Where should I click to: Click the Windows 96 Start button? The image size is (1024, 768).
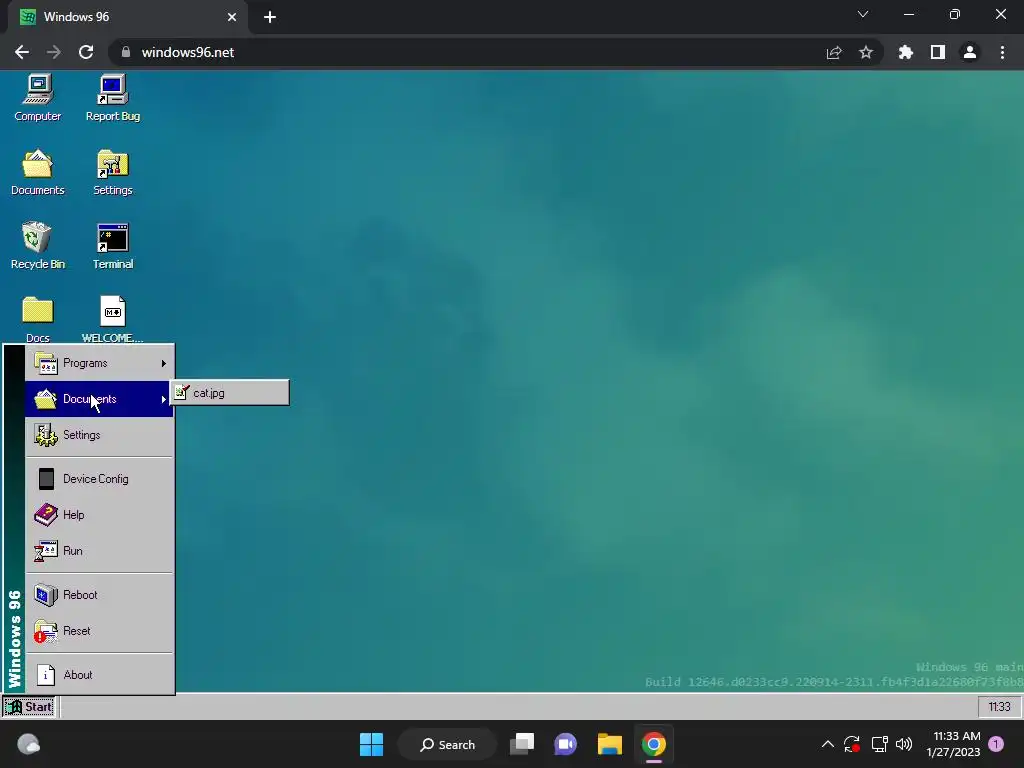(29, 707)
